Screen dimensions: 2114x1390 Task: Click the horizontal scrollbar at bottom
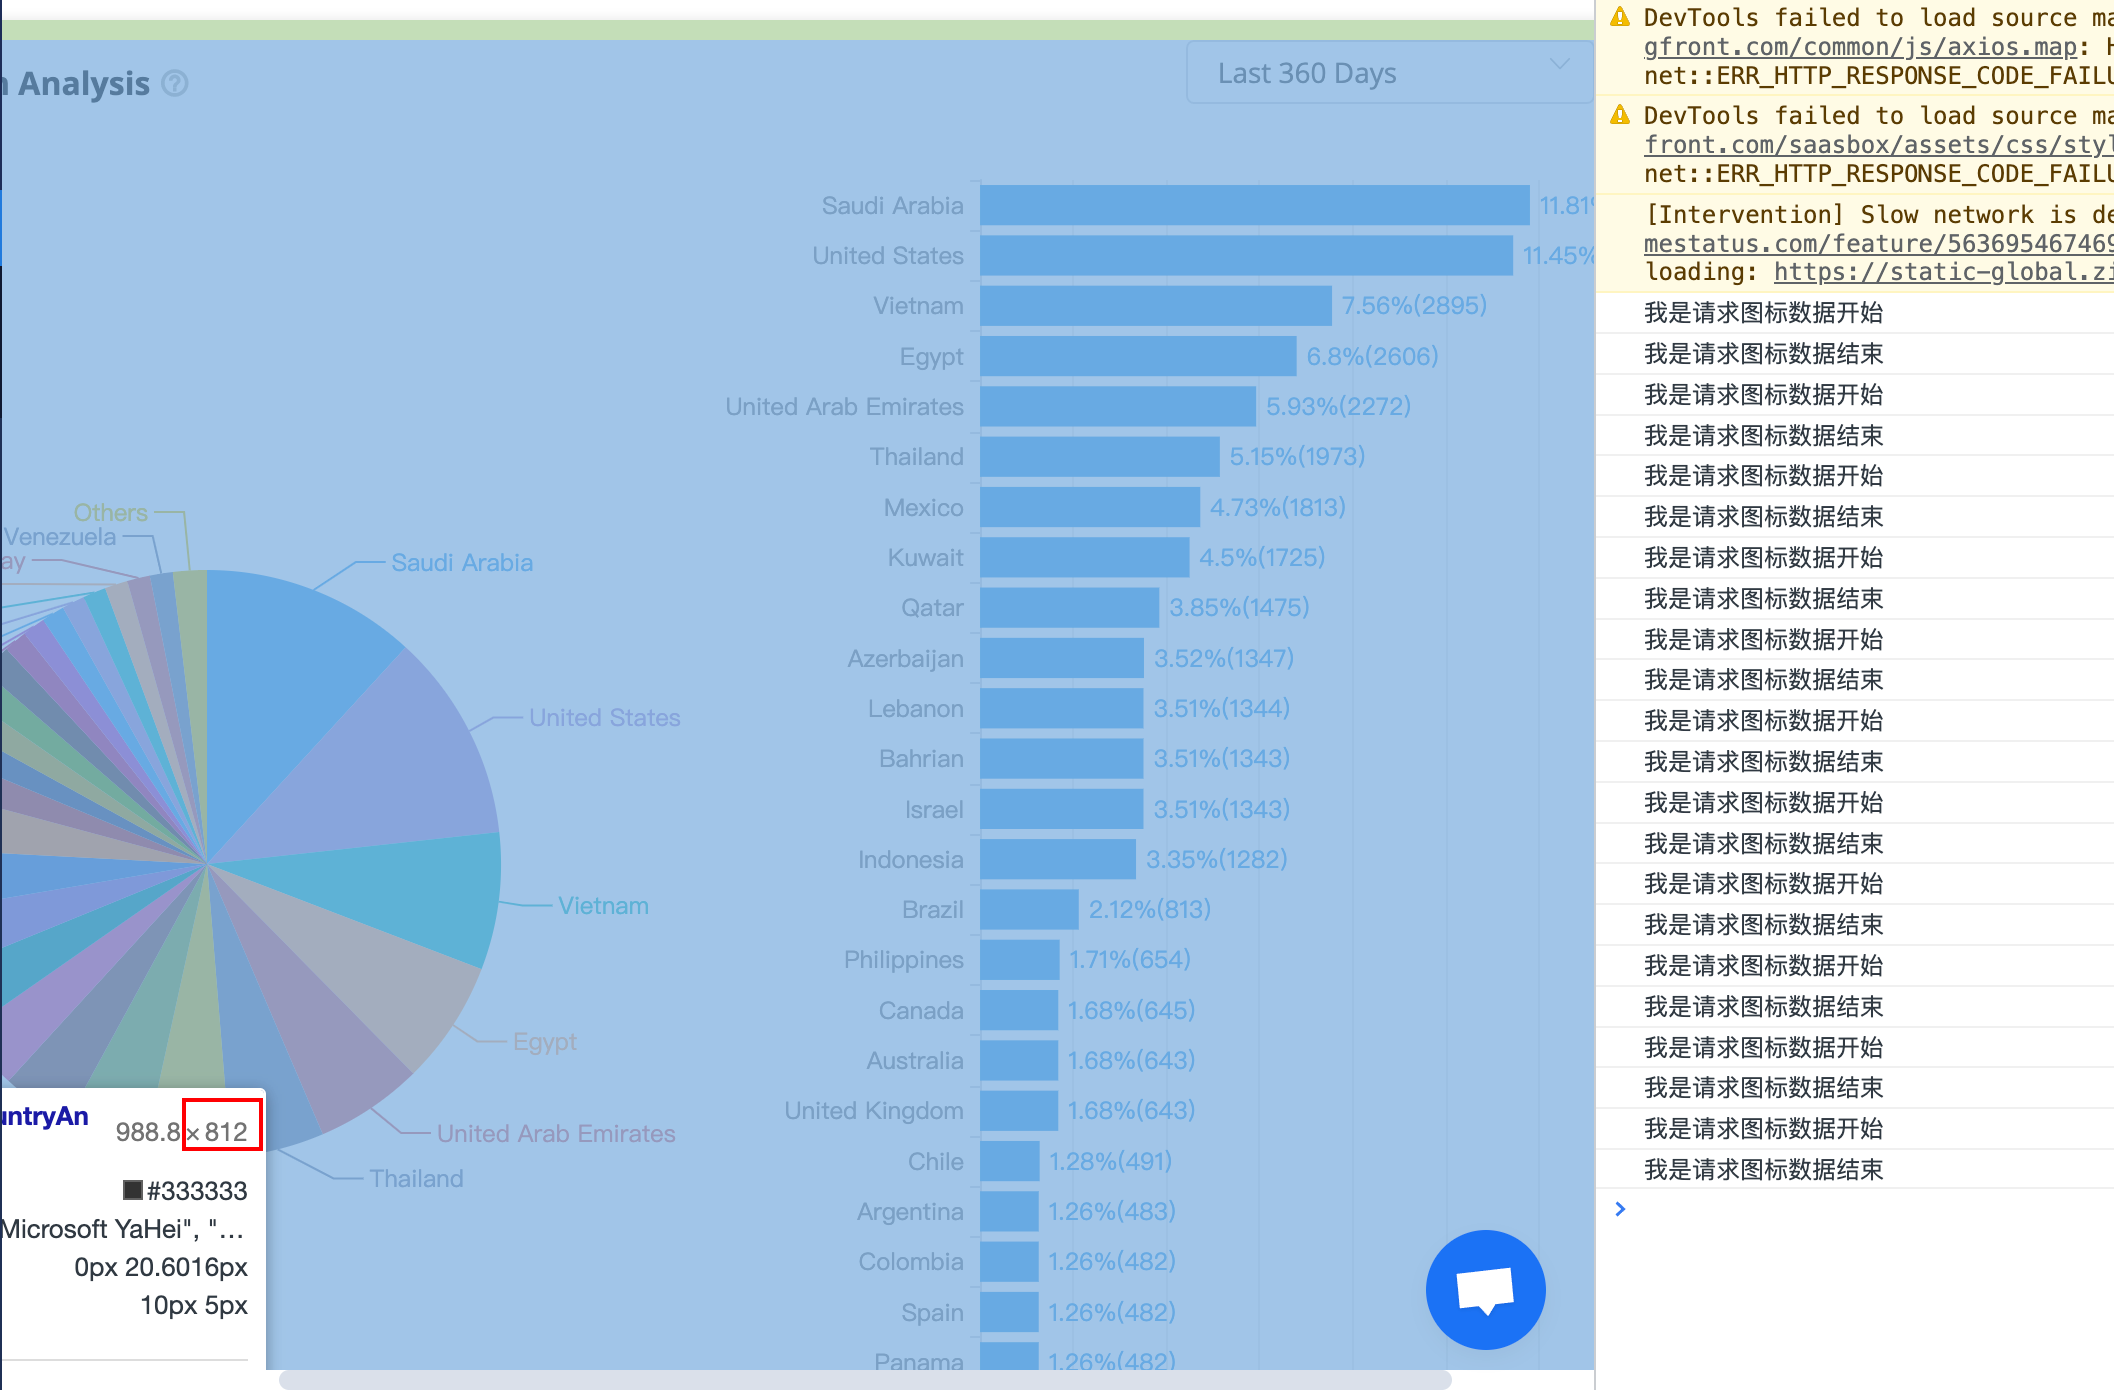864,1380
